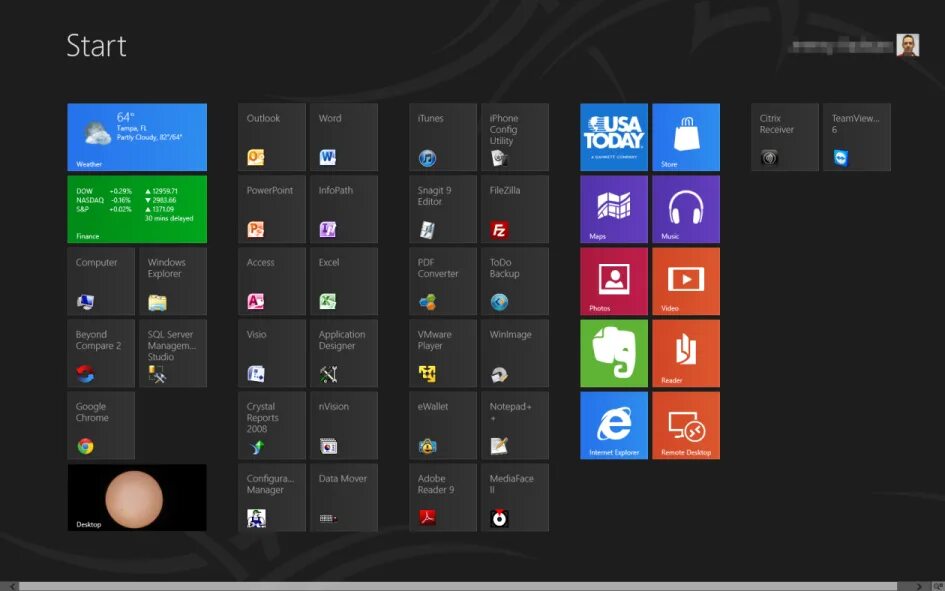The image size is (945, 591).
Task: Launch the Photos tile
Action: coord(614,281)
